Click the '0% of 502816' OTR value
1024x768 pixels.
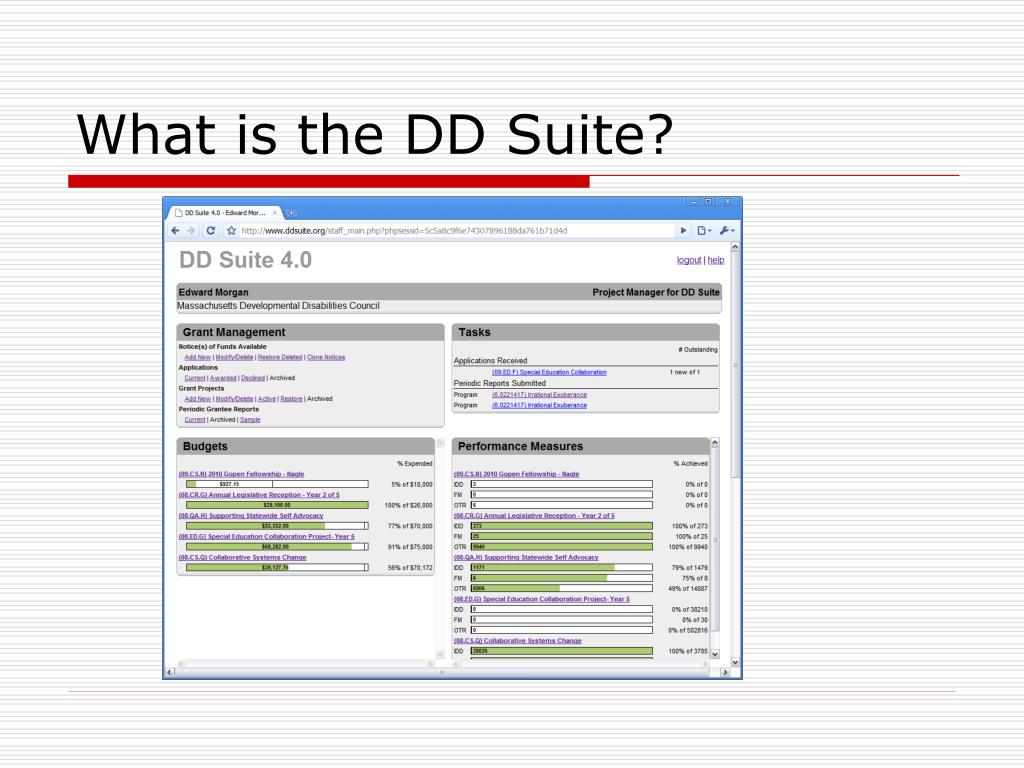[x=688, y=631]
